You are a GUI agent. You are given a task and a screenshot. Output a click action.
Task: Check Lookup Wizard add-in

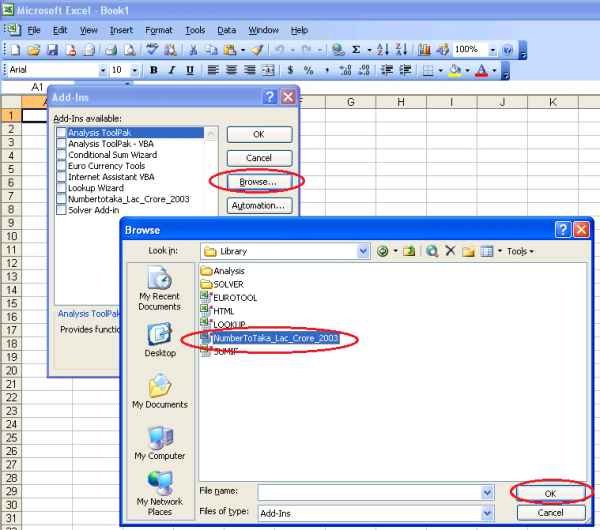(x=61, y=188)
